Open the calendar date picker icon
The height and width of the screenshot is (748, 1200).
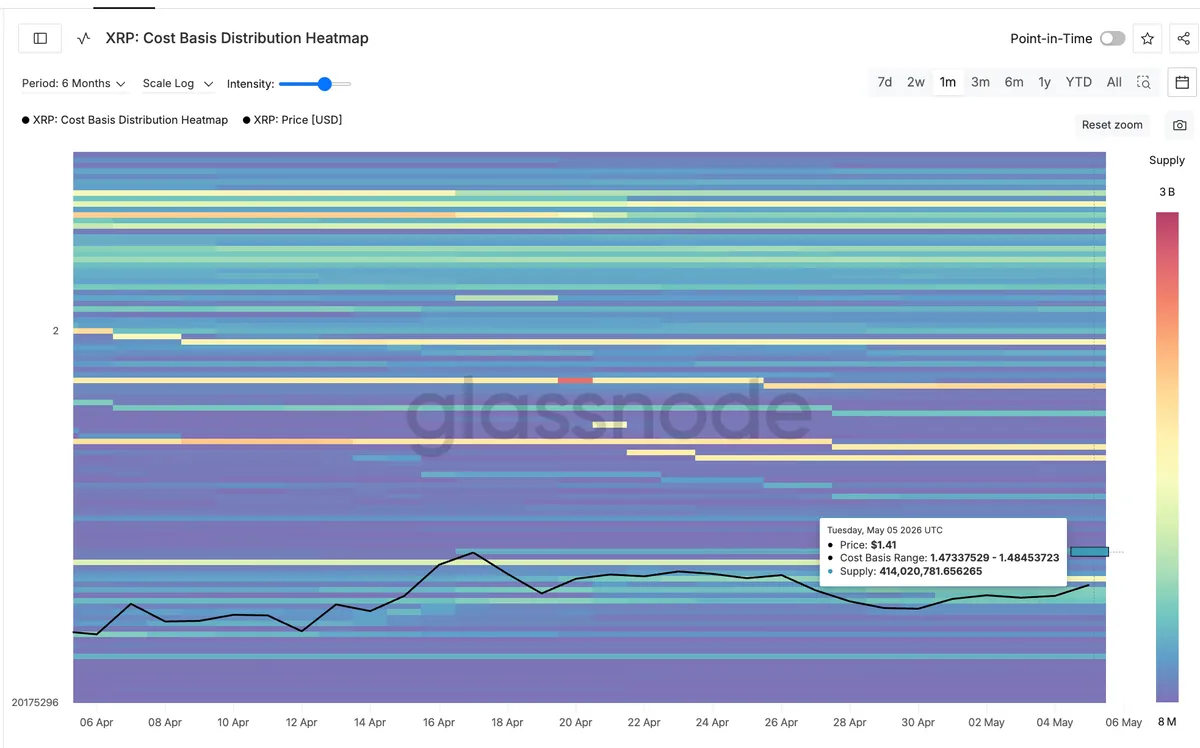pos(1181,82)
